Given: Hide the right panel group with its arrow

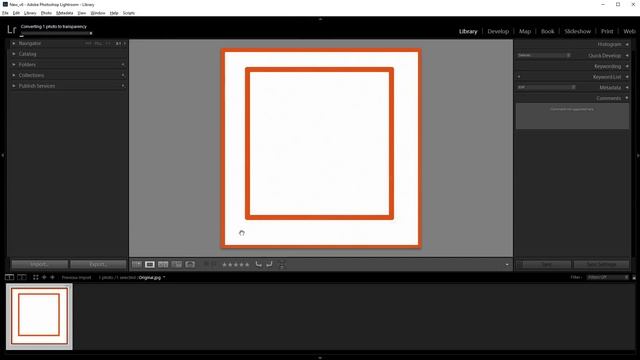Looking at the screenshot, I should click(x=638, y=155).
